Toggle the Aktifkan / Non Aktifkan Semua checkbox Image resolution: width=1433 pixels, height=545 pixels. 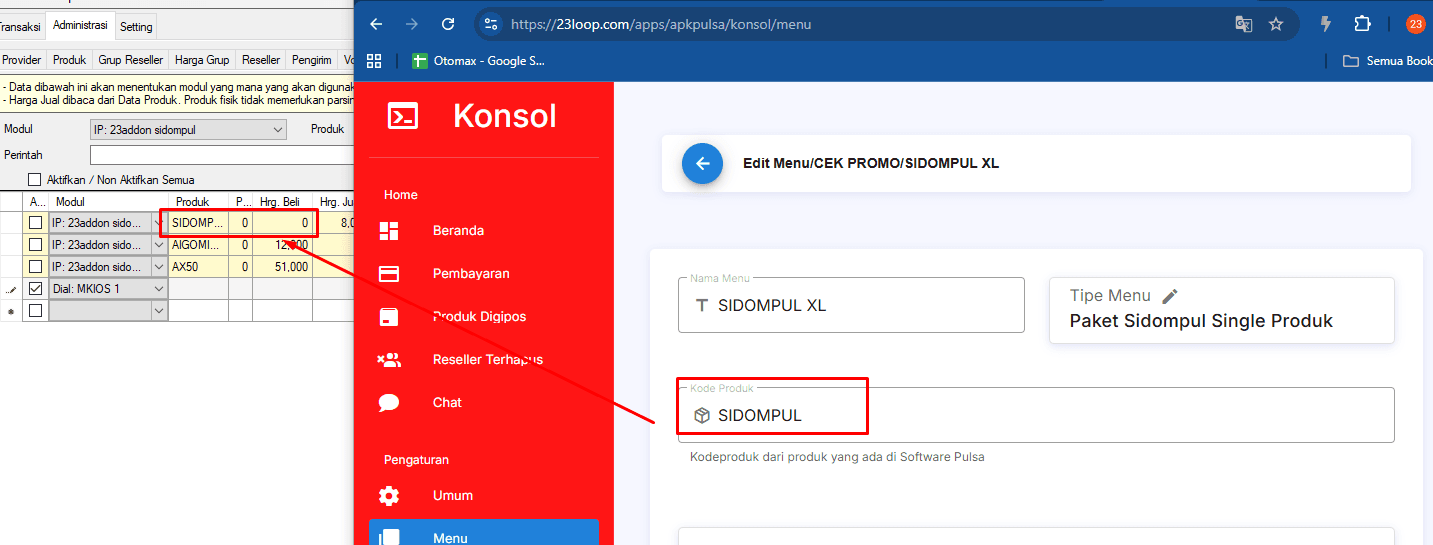point(35,180)
